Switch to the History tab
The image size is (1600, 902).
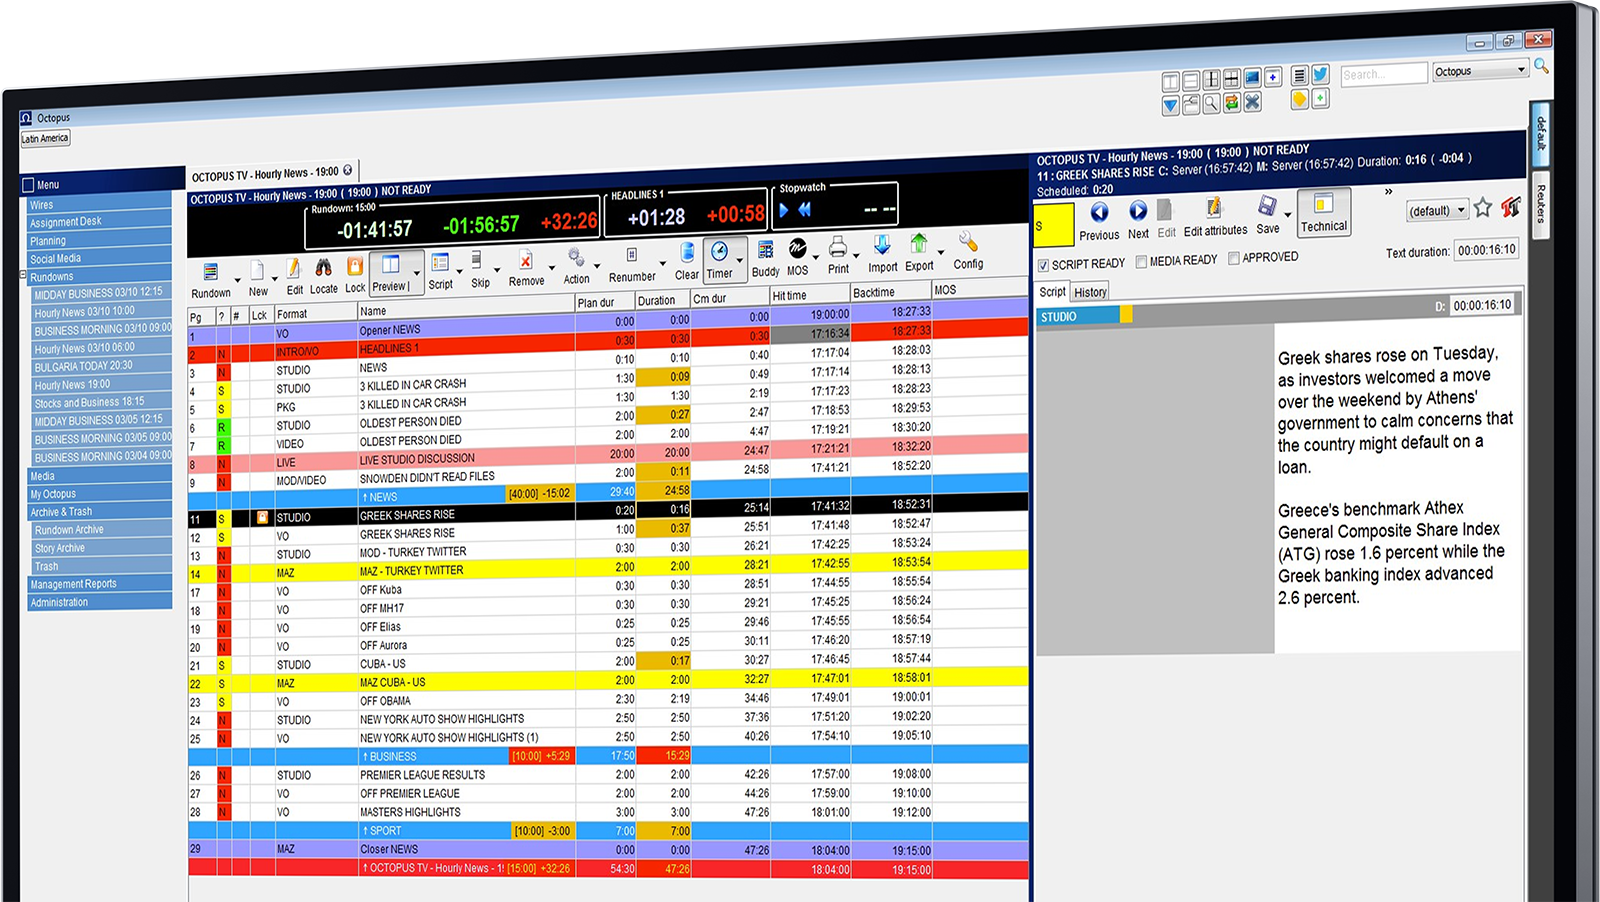[x=1090, y=292]
